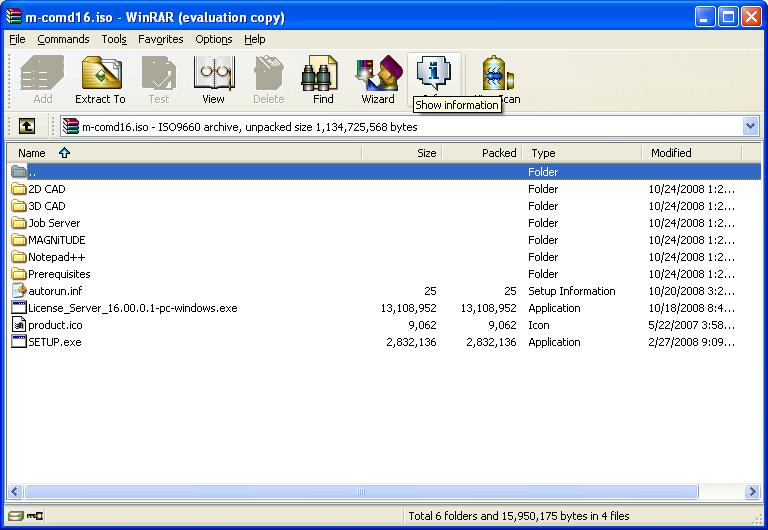This screenshot has height=530, width=768.
Task: Select the SETUP.exe file icon
Action: click(19, 341)
